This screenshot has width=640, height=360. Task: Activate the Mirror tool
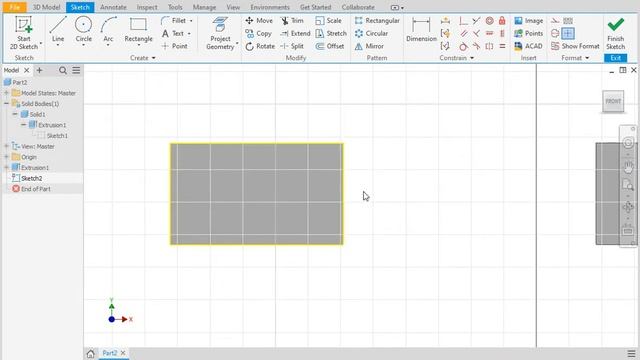click(369, 46)
